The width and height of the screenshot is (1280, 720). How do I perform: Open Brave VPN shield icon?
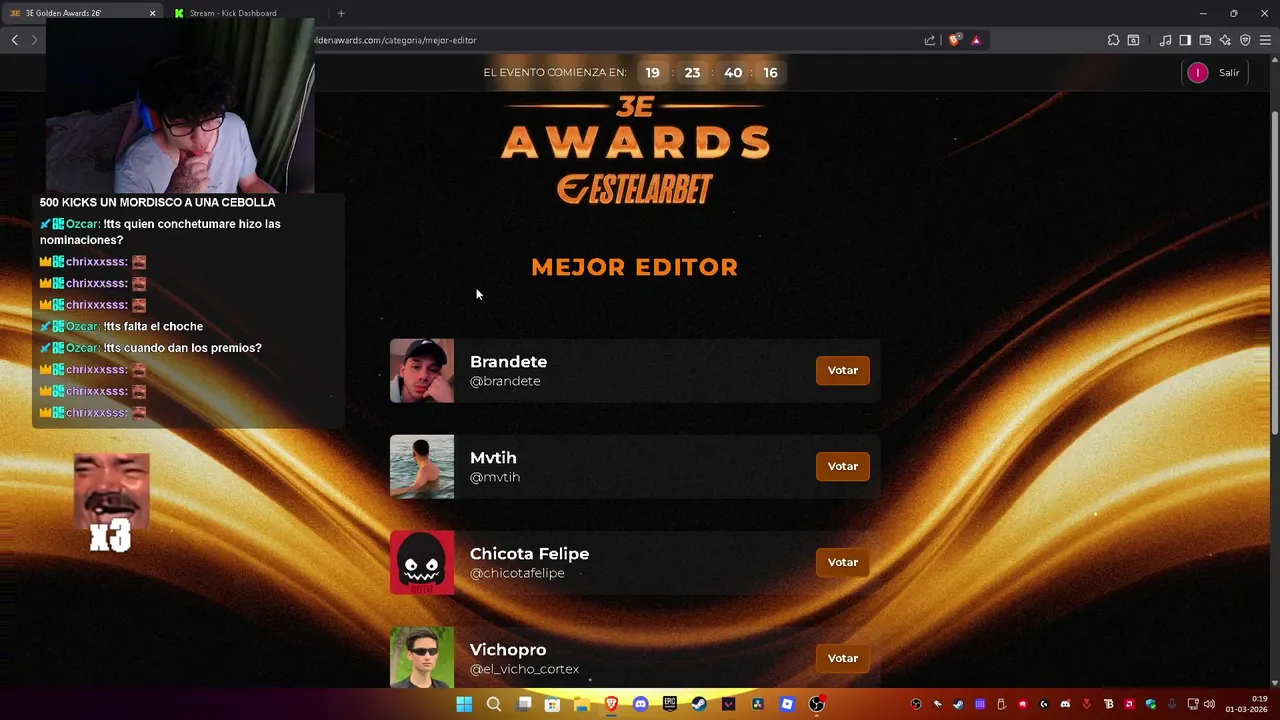coord(1245,40)
